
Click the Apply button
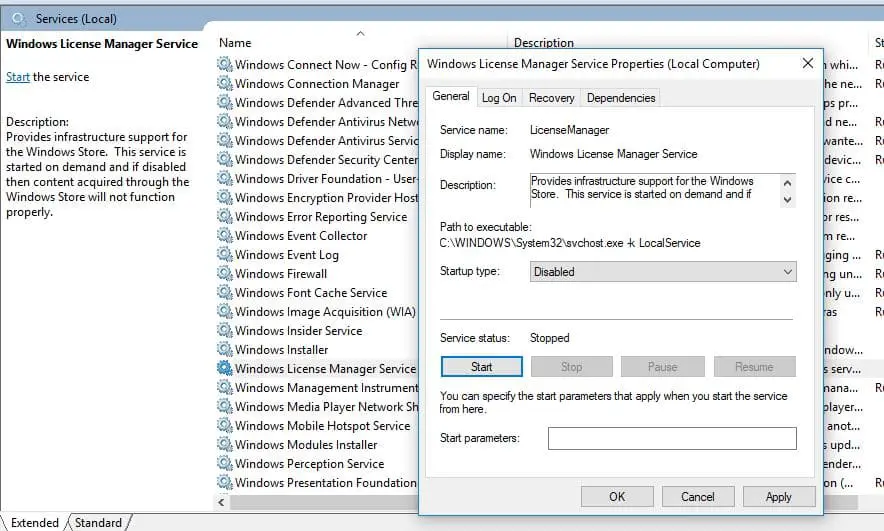click(x=779, y=497)
